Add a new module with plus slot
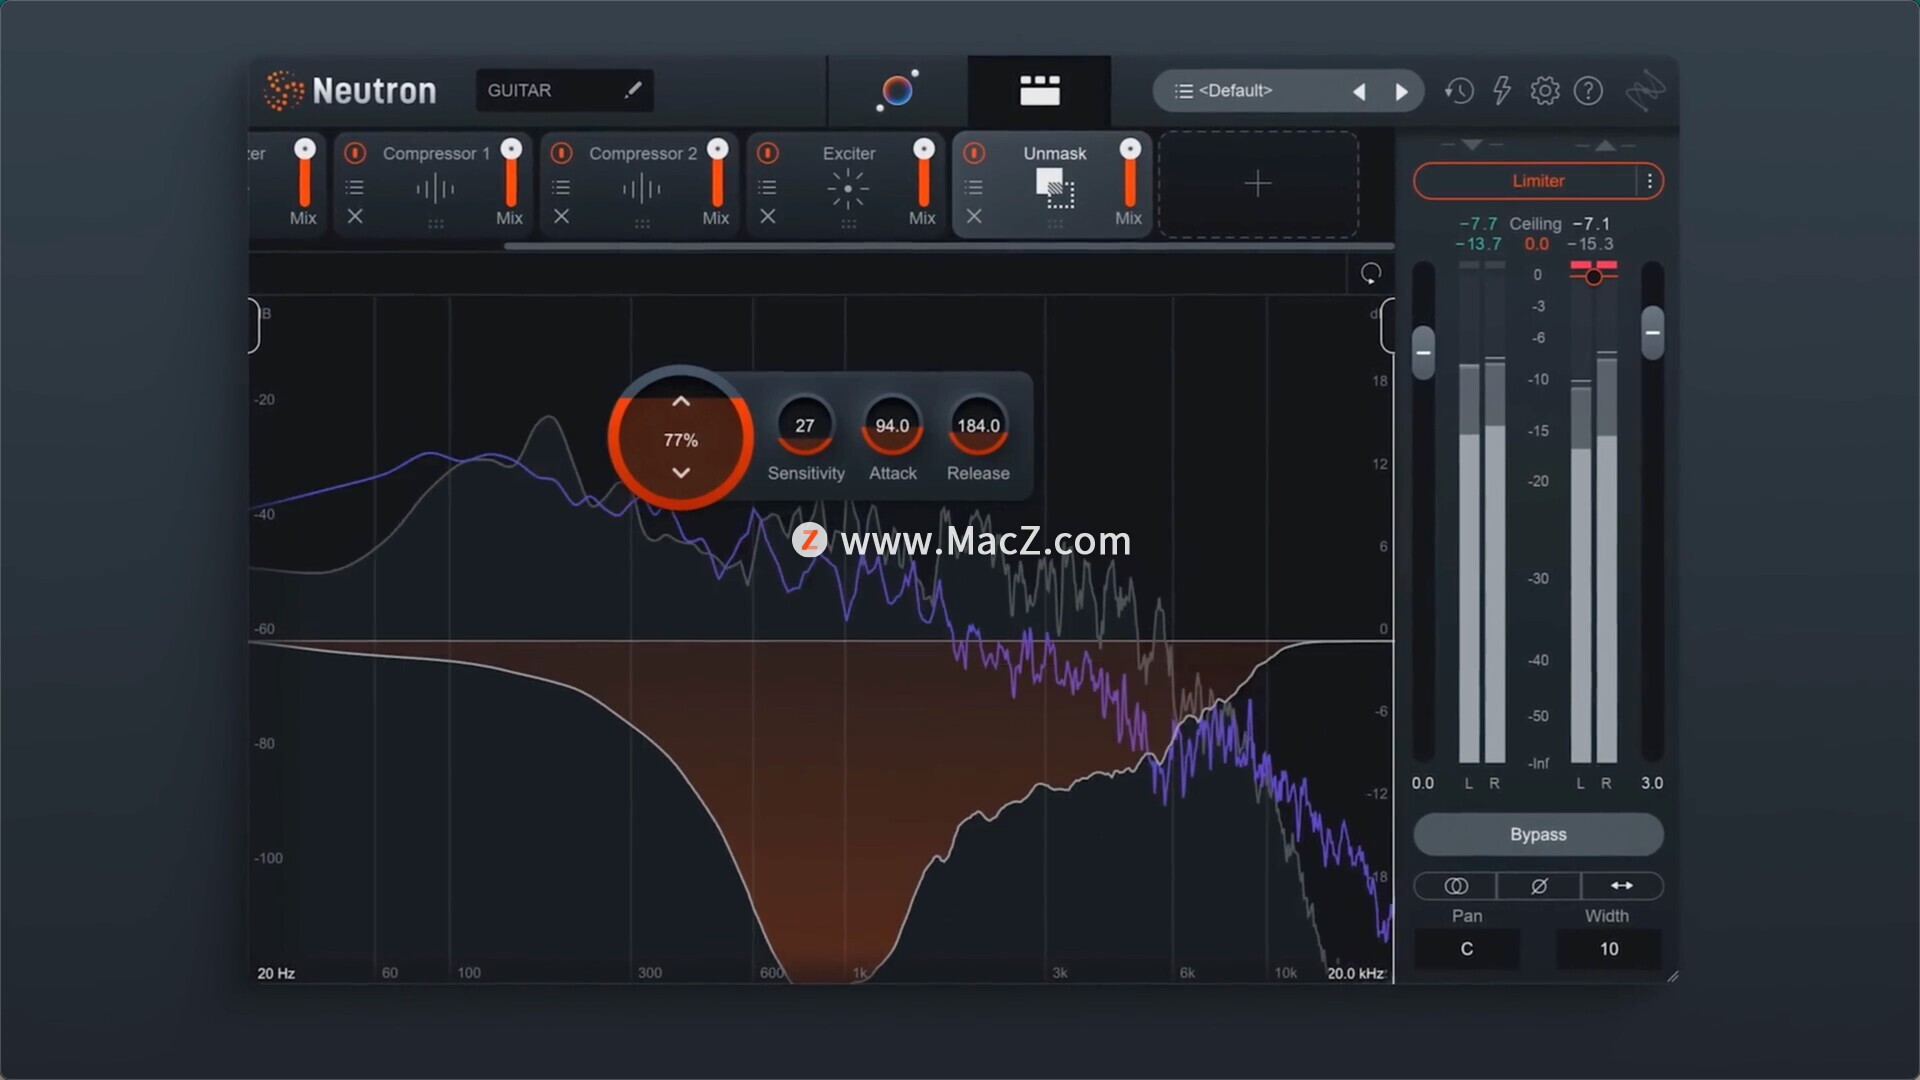The width and height of the screenshot is (1920, 1080). tap(1258, 184)
